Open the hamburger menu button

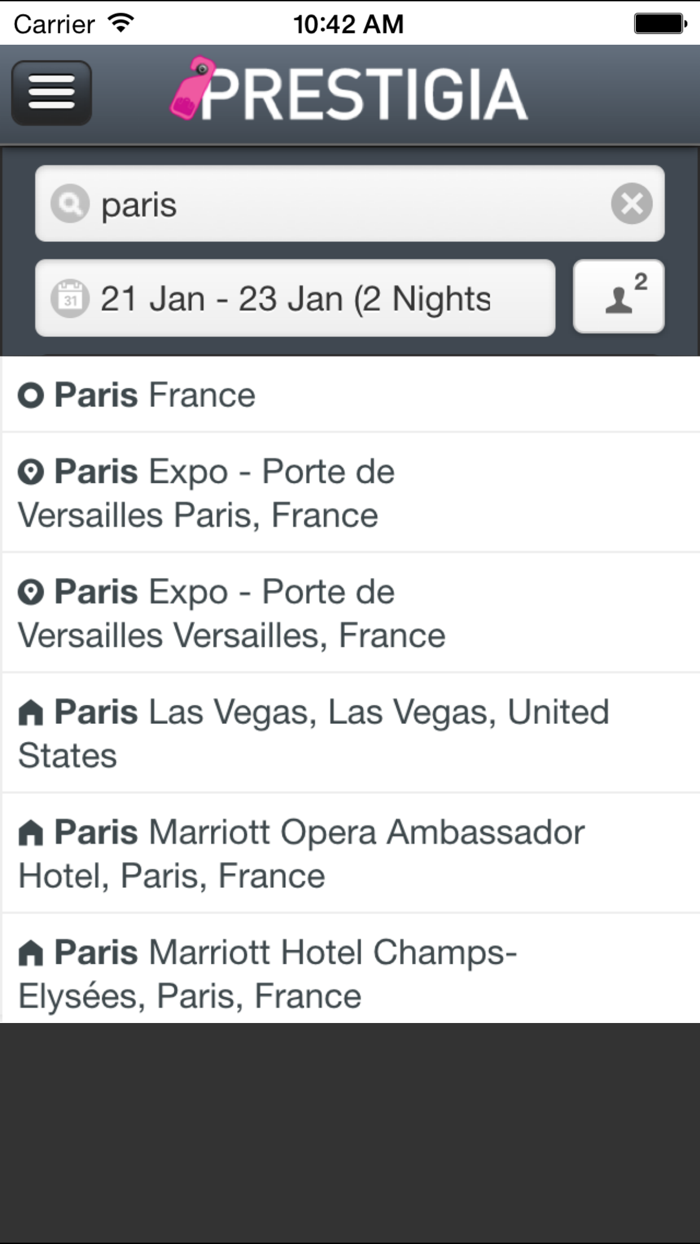click(51, 93)
